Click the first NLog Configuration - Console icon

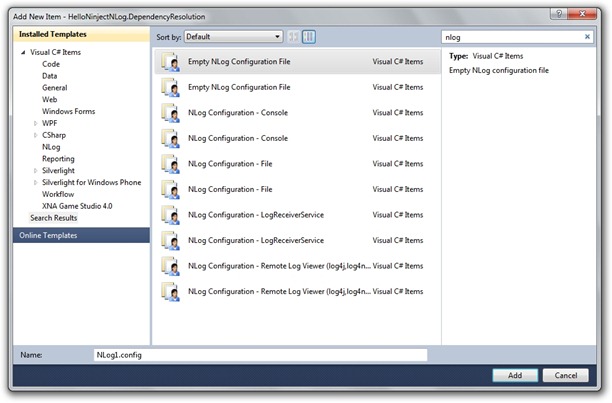(x=169, y=113)
